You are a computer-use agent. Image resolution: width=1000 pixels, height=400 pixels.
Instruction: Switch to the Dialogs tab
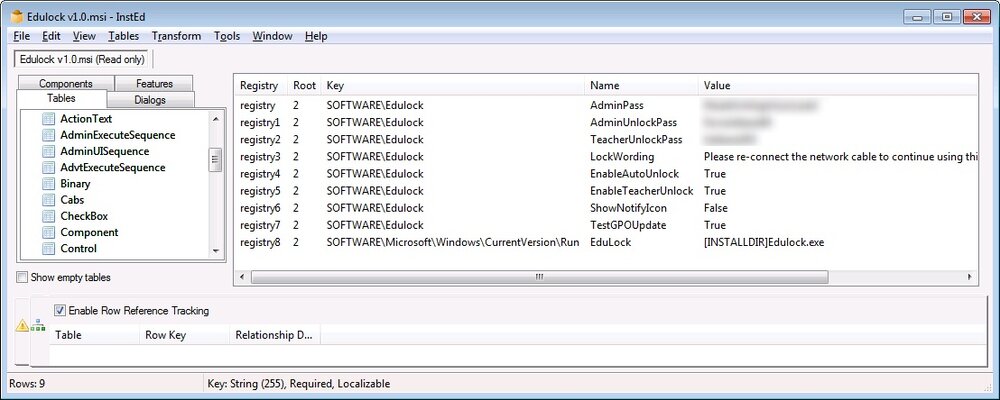click(151, 100)
